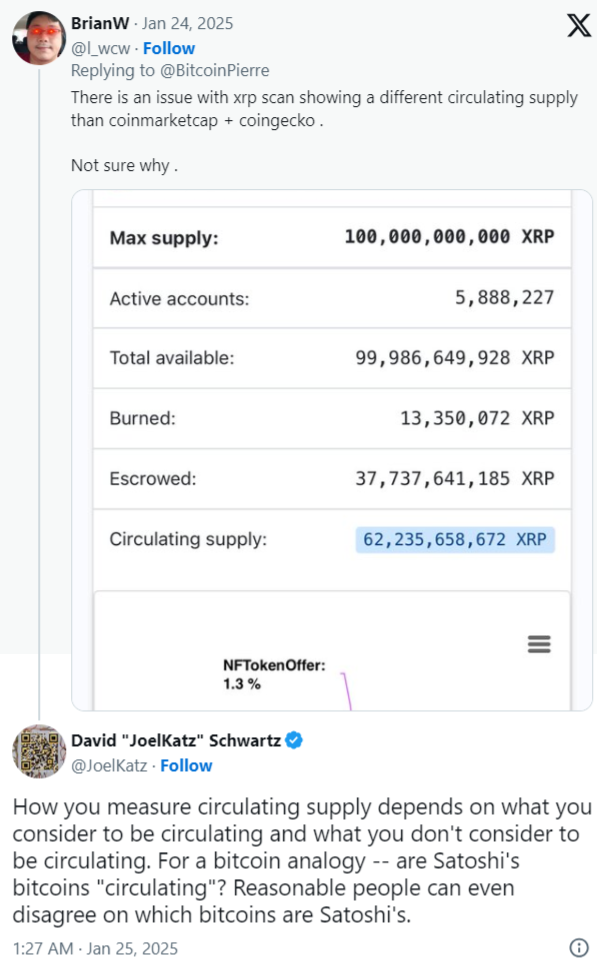Open the X logo icon
This screenshot has width=597, height=965.
click(579, 25)
